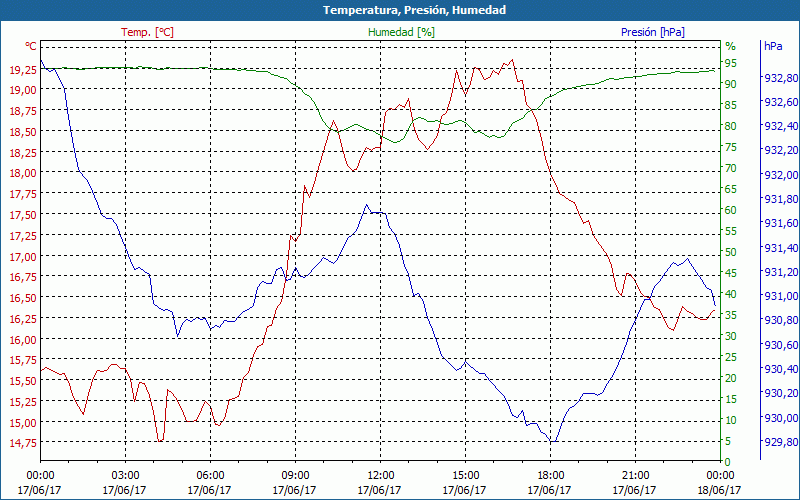The image size is (800, 500).
Task: Select the green 'Humedad [%]' legend label
Action: click(401, 32)
